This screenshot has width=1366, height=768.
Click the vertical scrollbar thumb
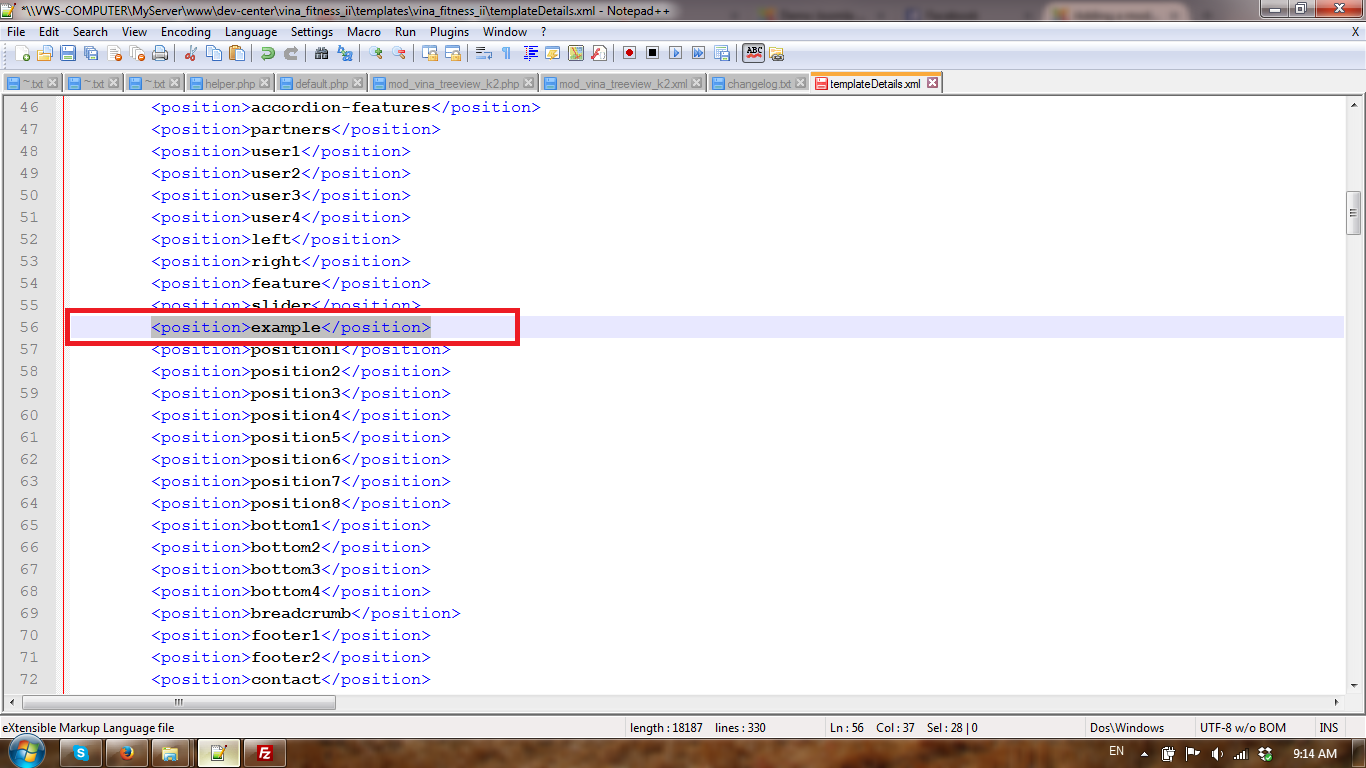click(x=1354, y=213)
